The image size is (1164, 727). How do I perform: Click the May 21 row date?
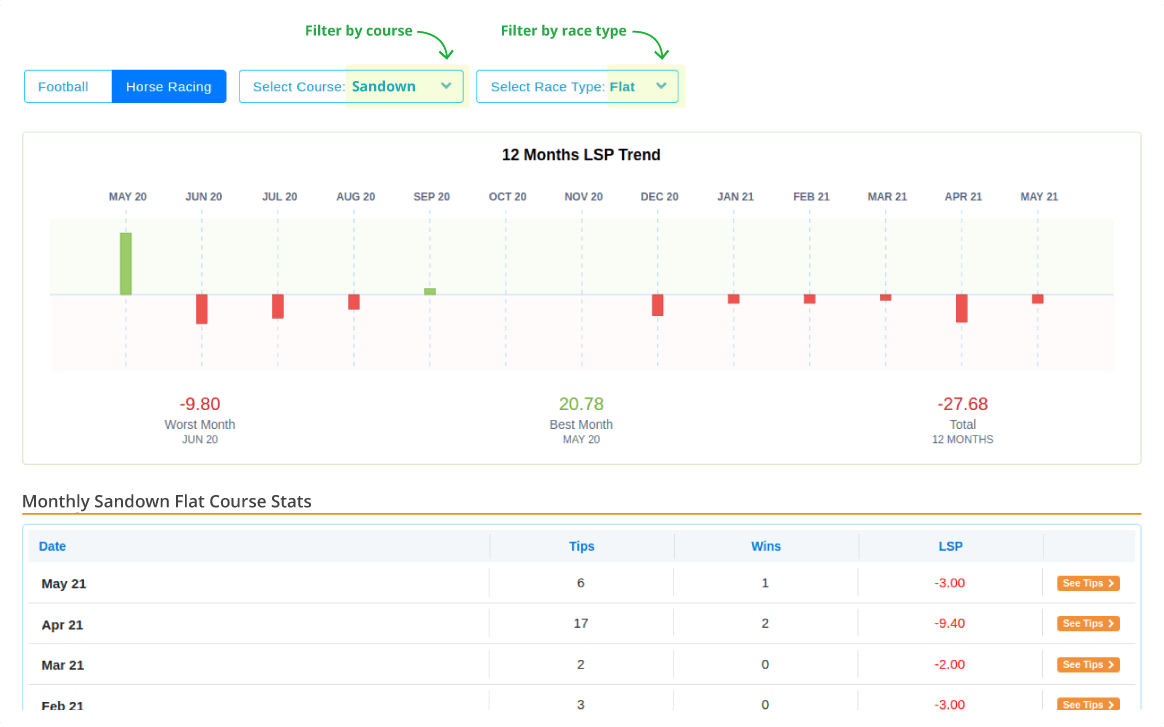[64, 584]
